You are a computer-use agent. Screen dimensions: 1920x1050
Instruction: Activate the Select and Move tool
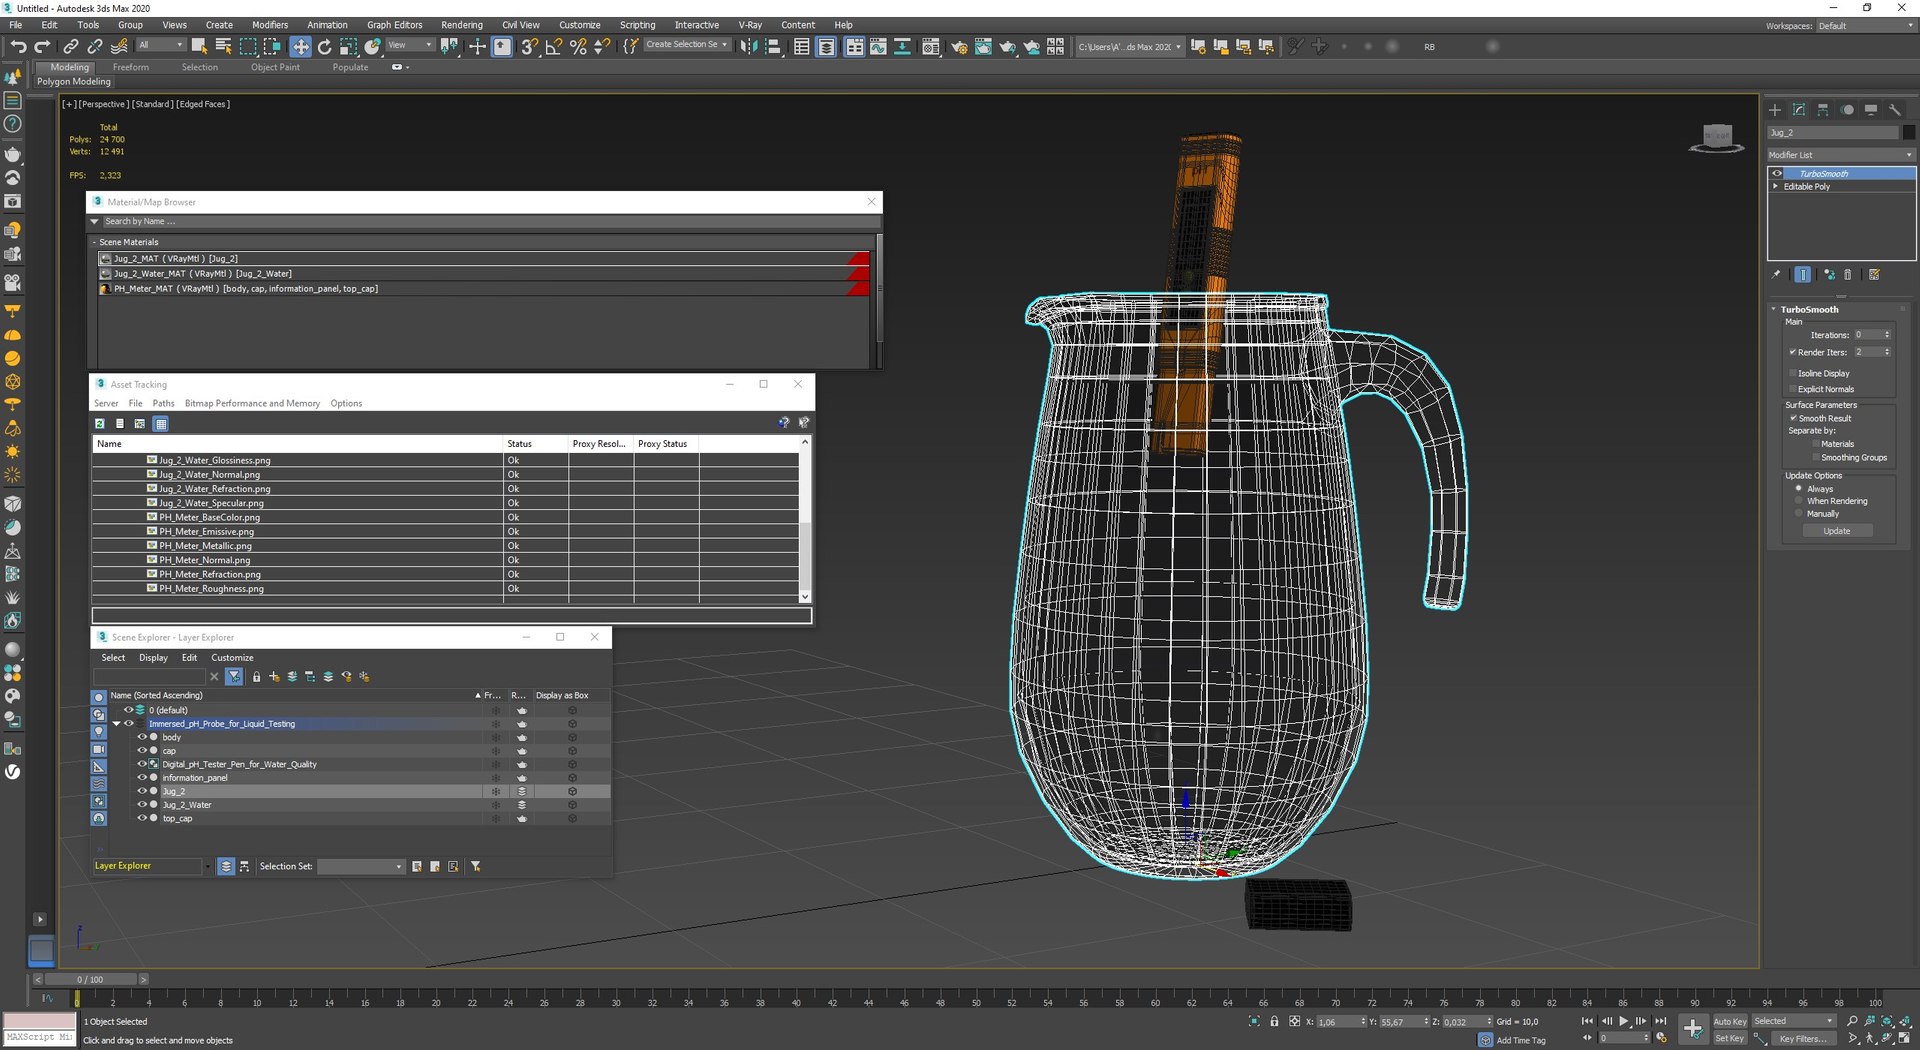(x=300, y=46)
